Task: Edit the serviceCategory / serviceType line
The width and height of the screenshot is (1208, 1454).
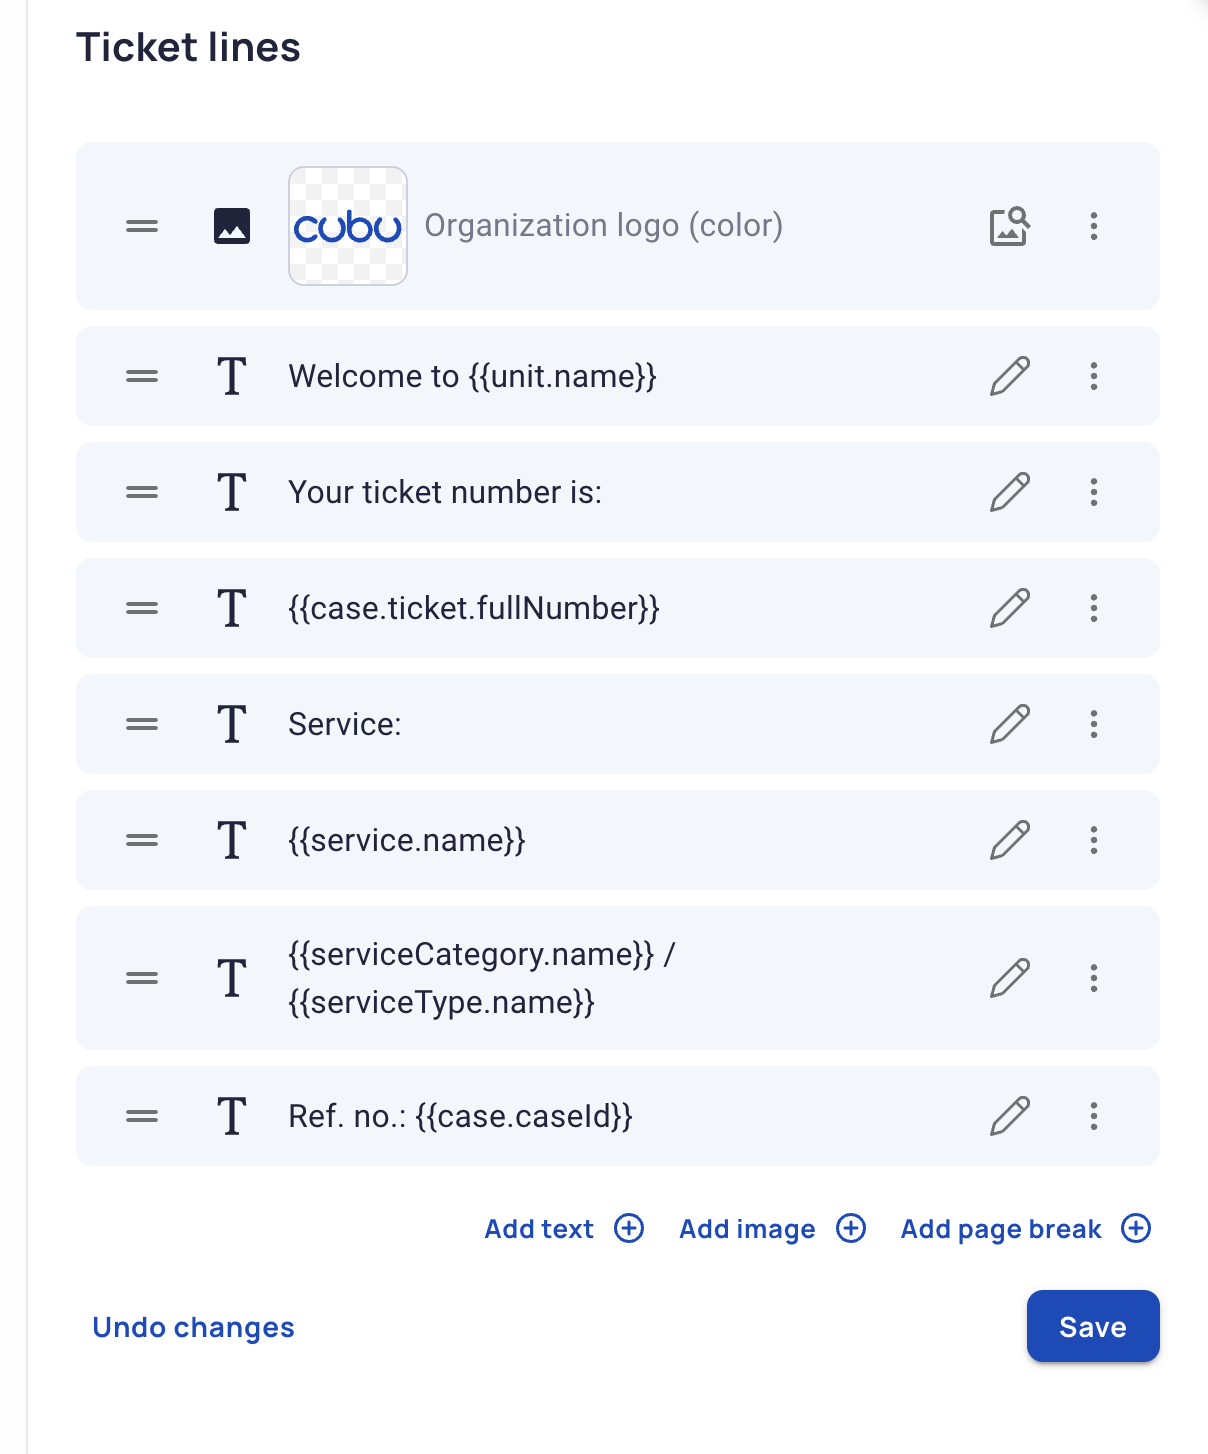Action: (x=1010, y=978)
